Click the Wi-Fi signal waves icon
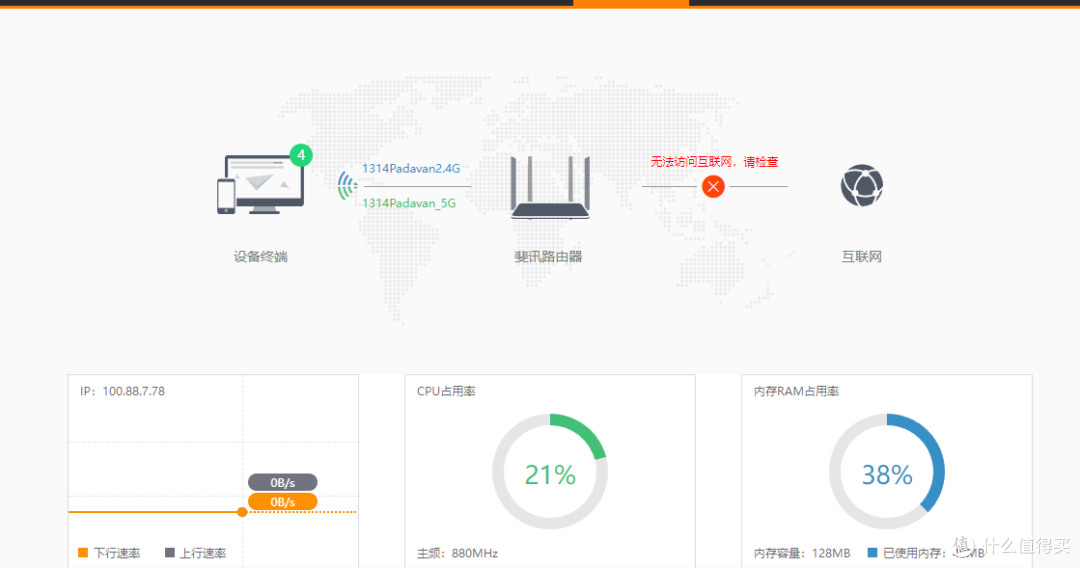 click(347, 186)
